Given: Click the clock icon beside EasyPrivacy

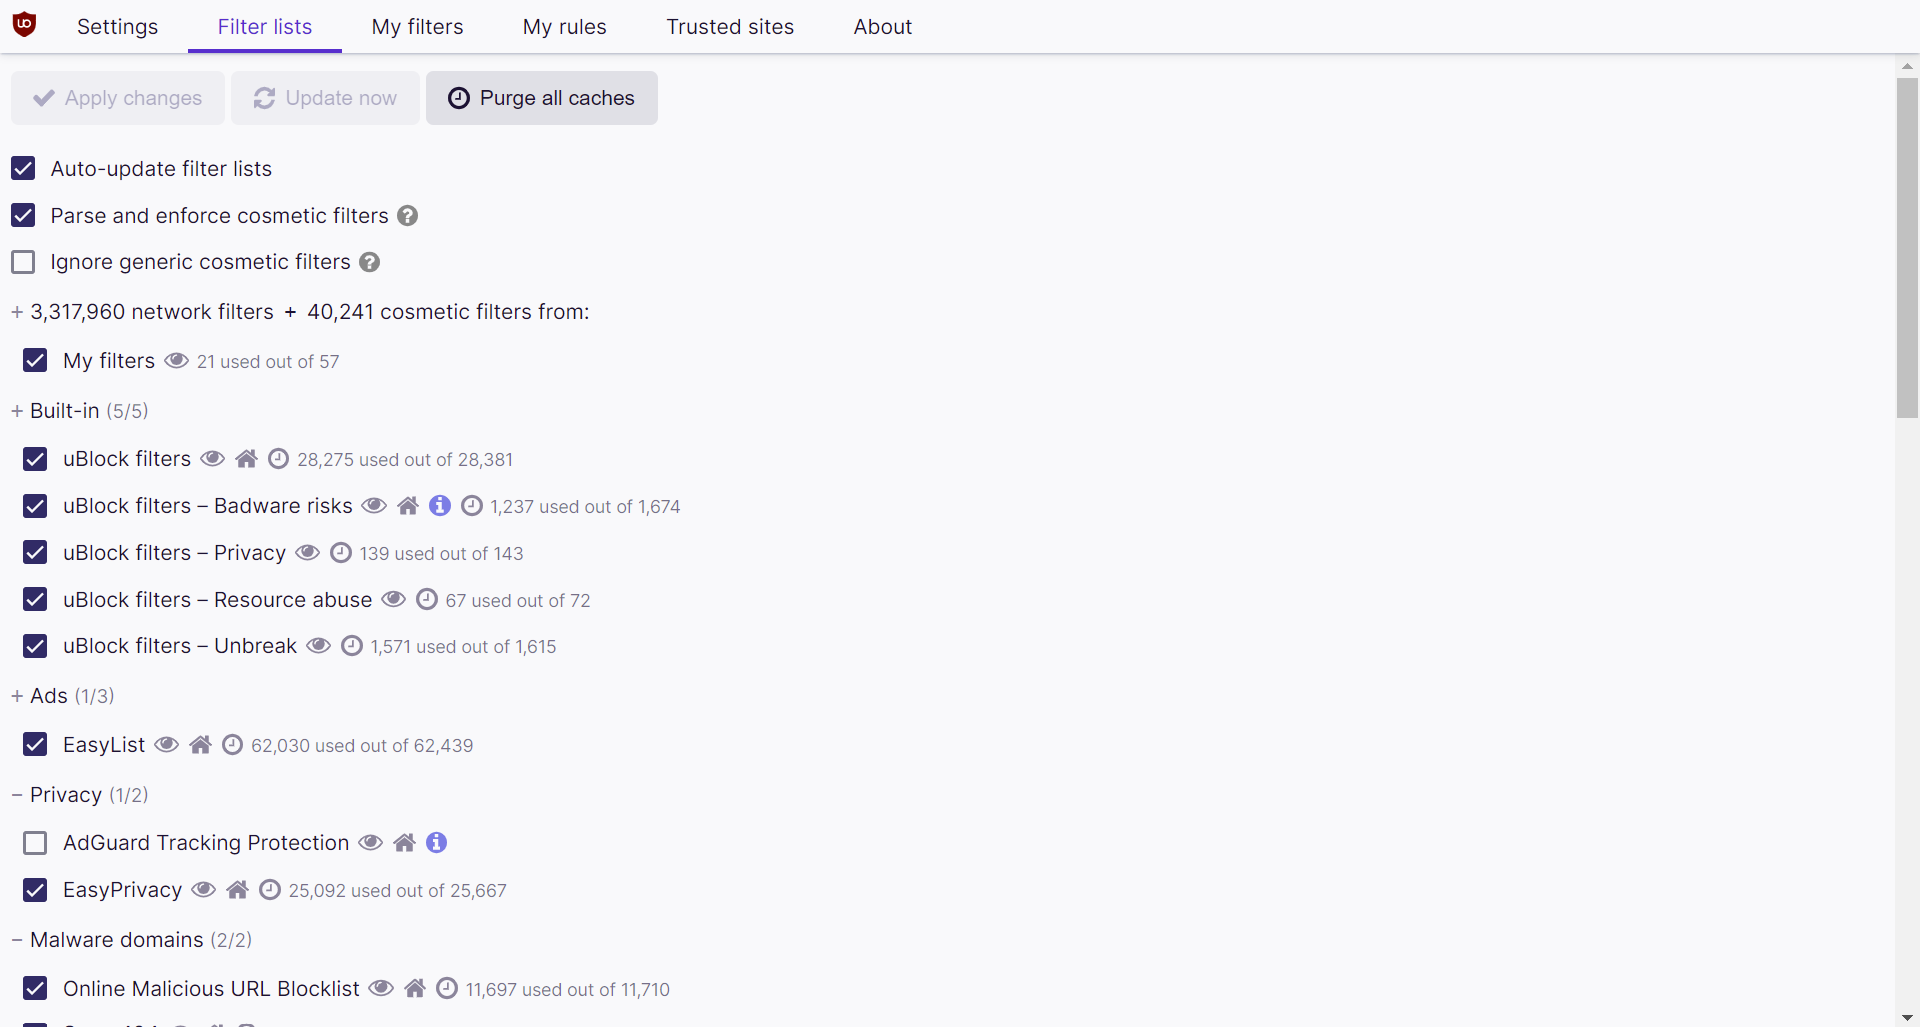Looking at the screenshot, I should [x=270, y=890].
